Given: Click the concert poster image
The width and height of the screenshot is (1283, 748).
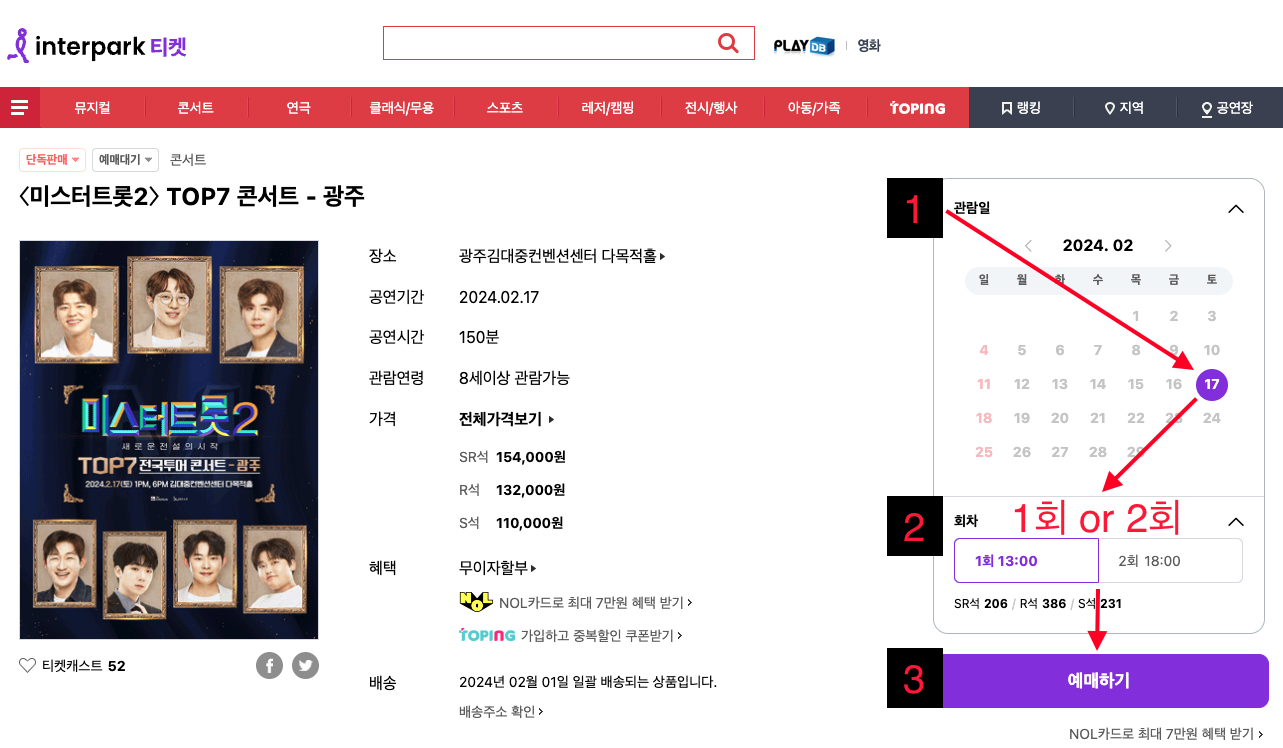Looking at the screenshot, I should (169, 440).
